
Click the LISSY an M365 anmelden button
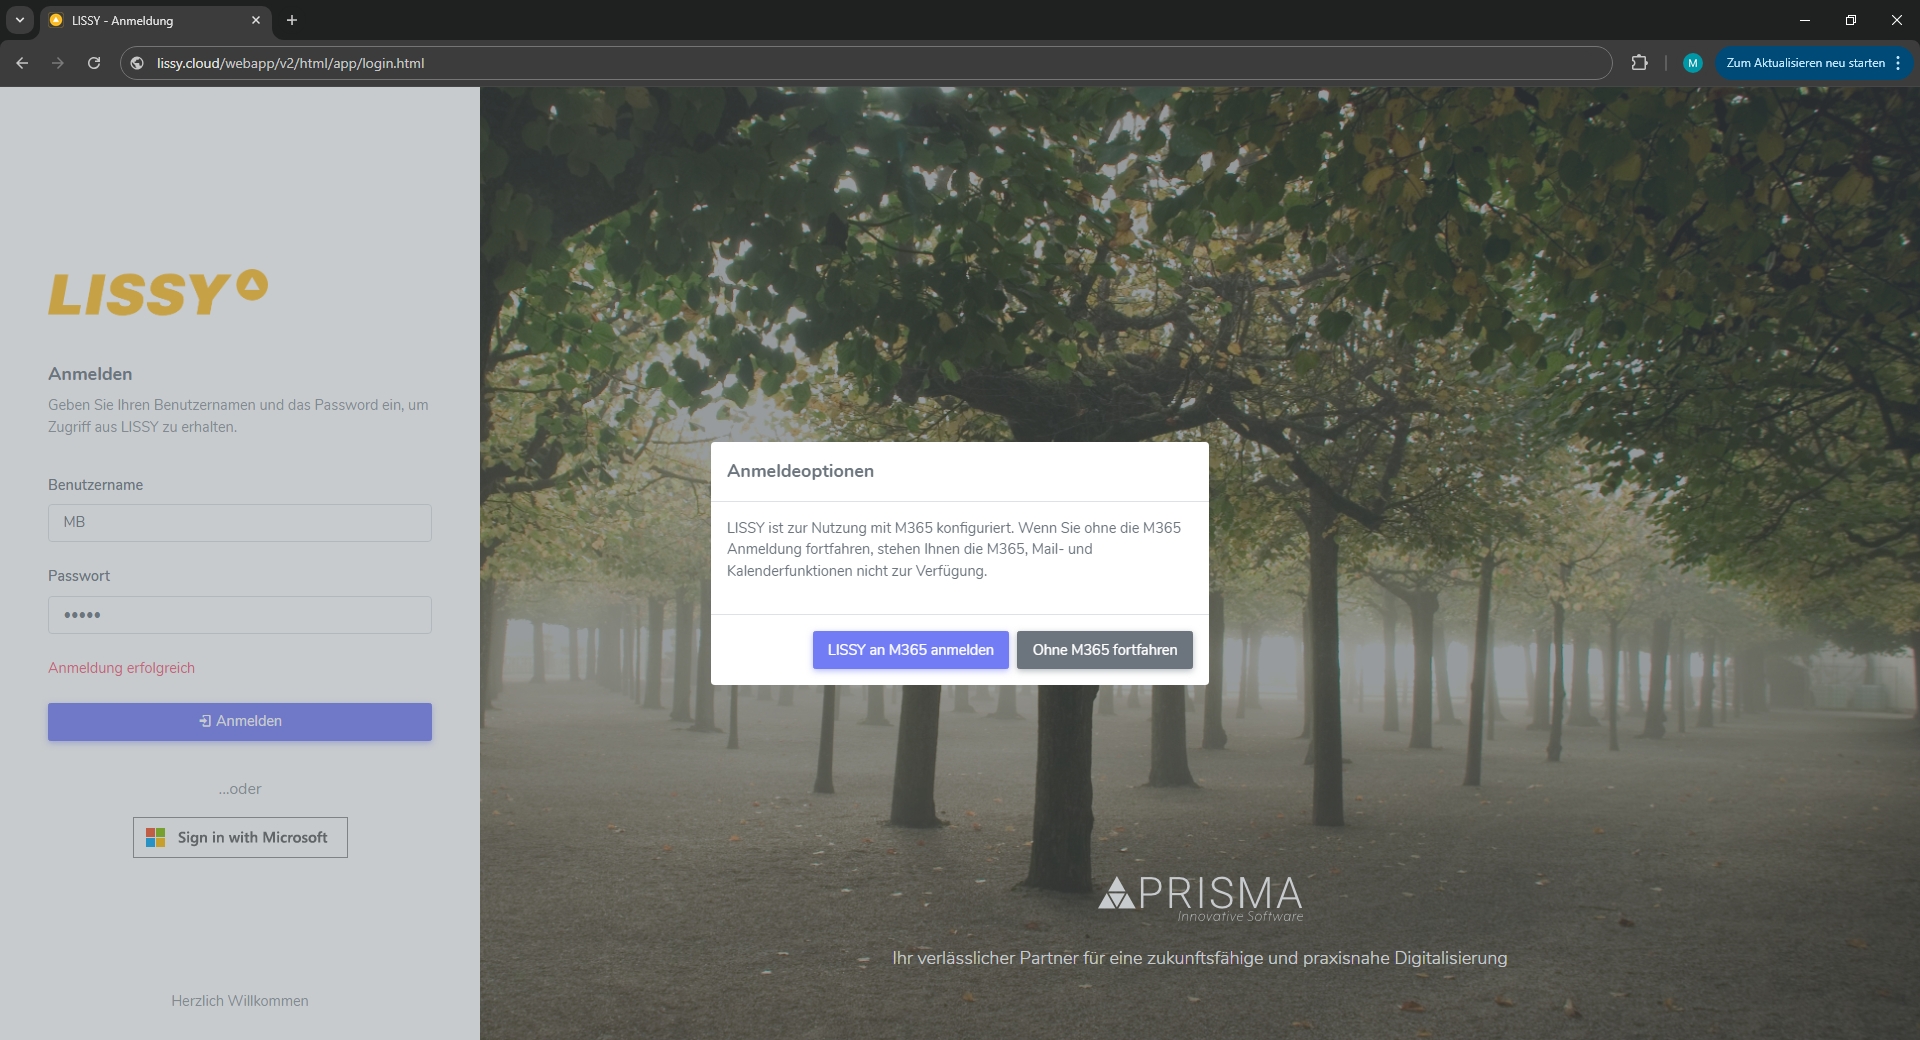[910, 650]
